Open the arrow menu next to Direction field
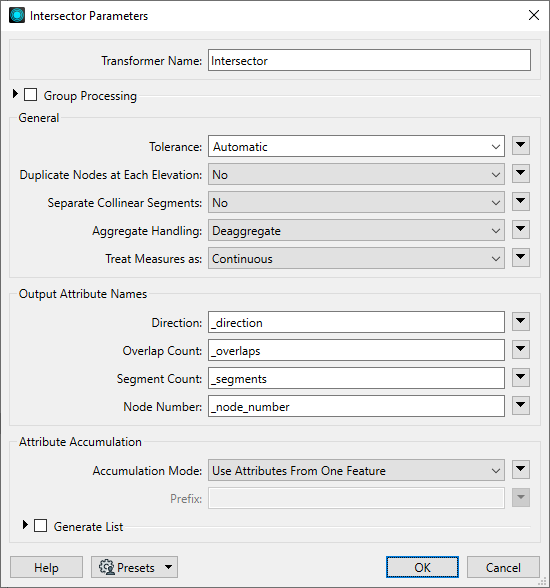Image resolution: width=550 pixels, height=588 pixels. pyautogui.click(x=520, y=321)
